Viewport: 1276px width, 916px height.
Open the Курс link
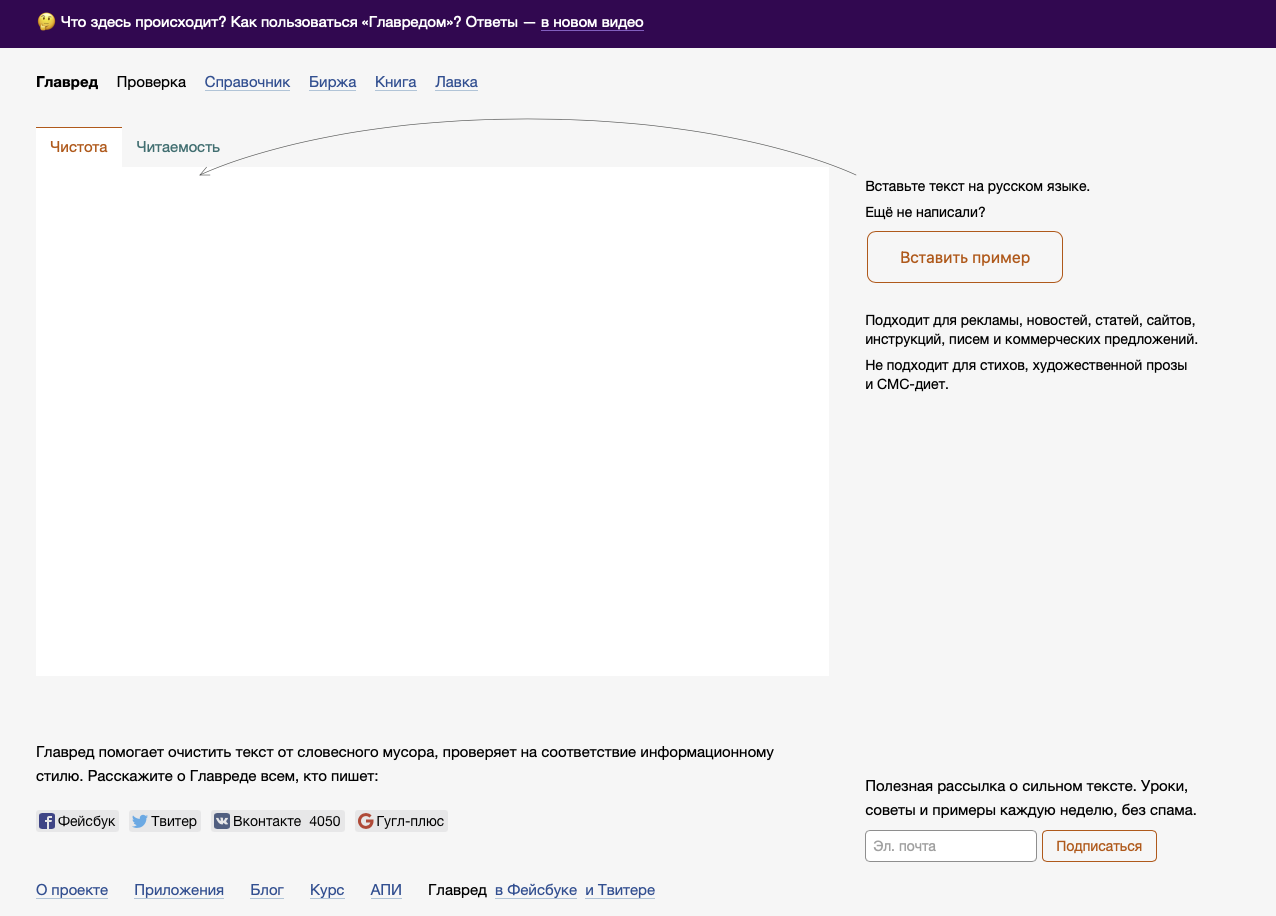(327, 890)
